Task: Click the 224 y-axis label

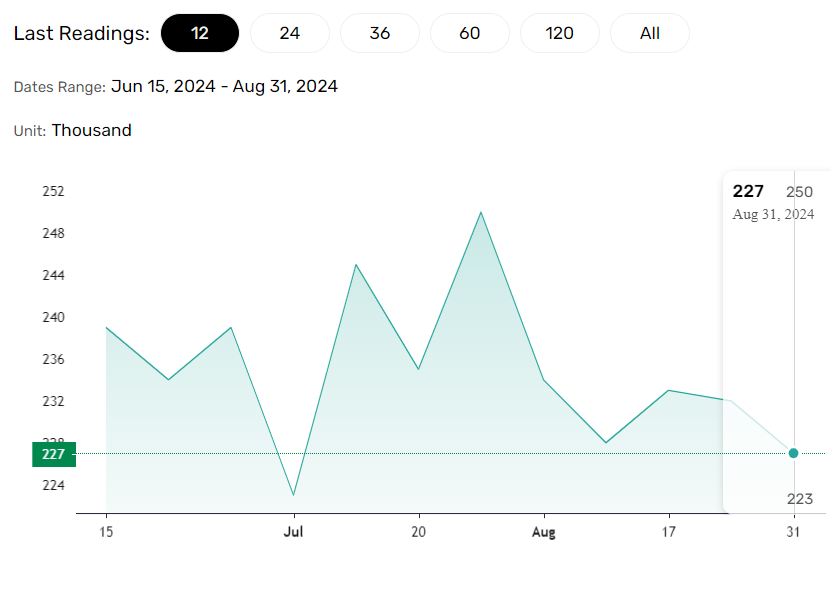Action: [54, 485]
